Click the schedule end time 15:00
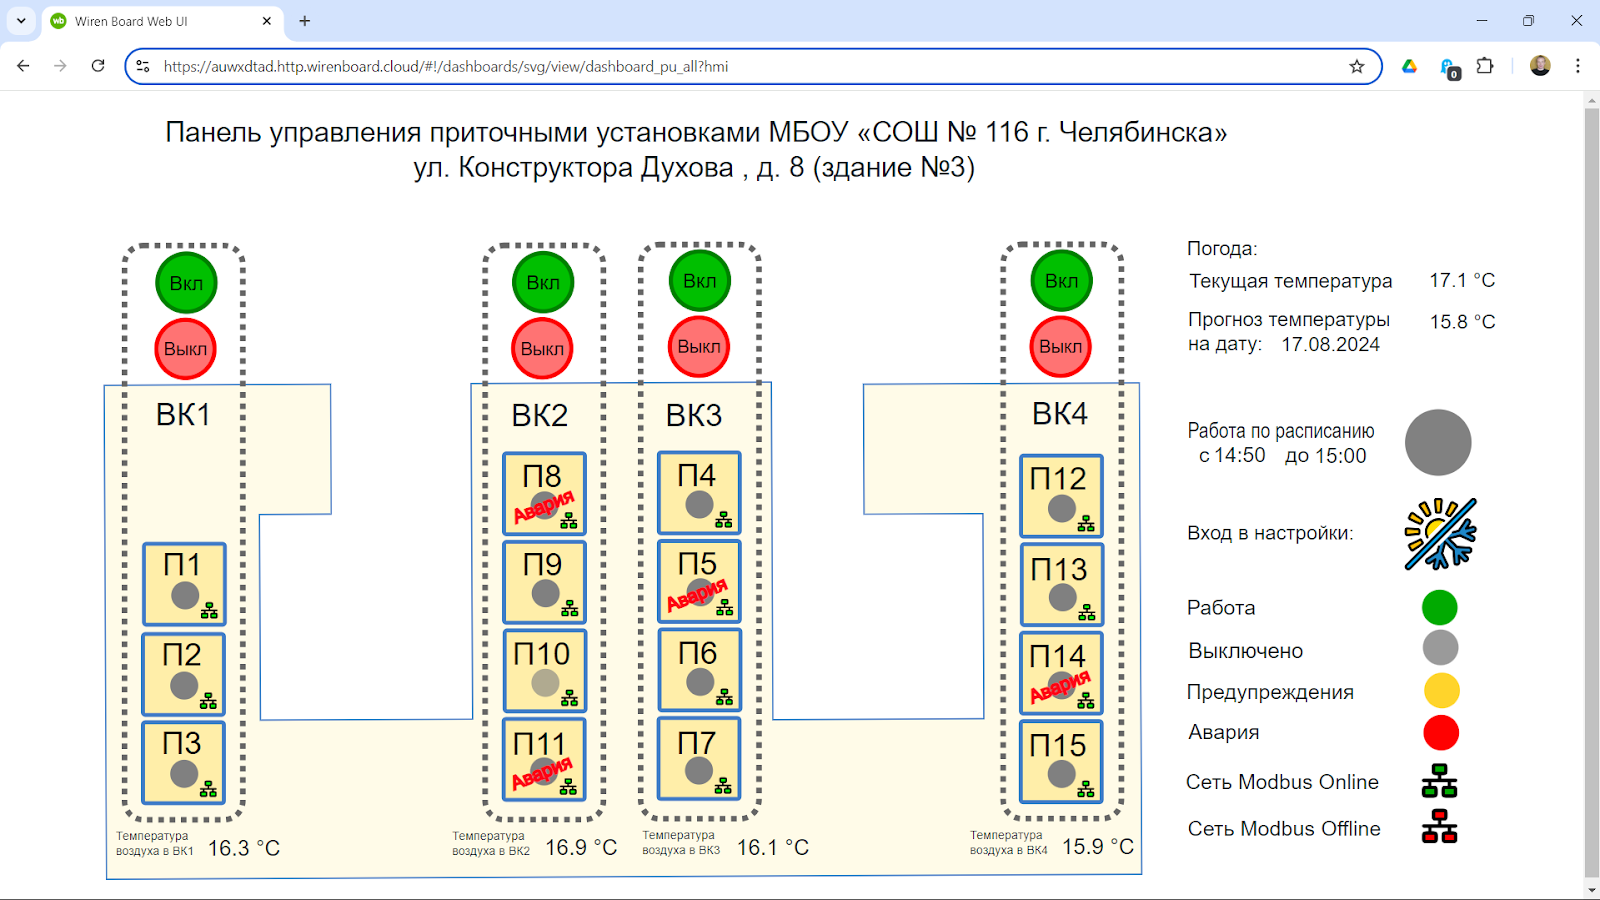Image resolution: width=1600 pixels, height=900 pixels. pyautogui.click(x=1339, y=456)
